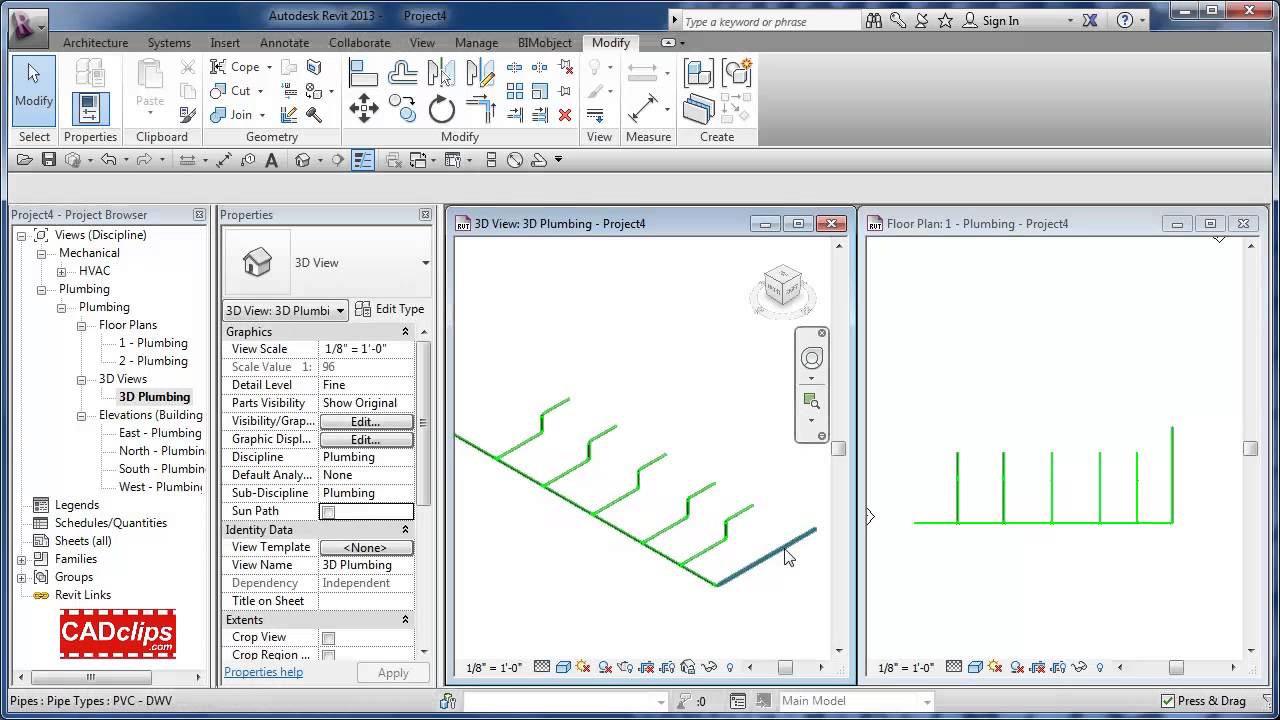
Task: Click Edit for Graphic Display Options
Action: (x=365, y=440)
